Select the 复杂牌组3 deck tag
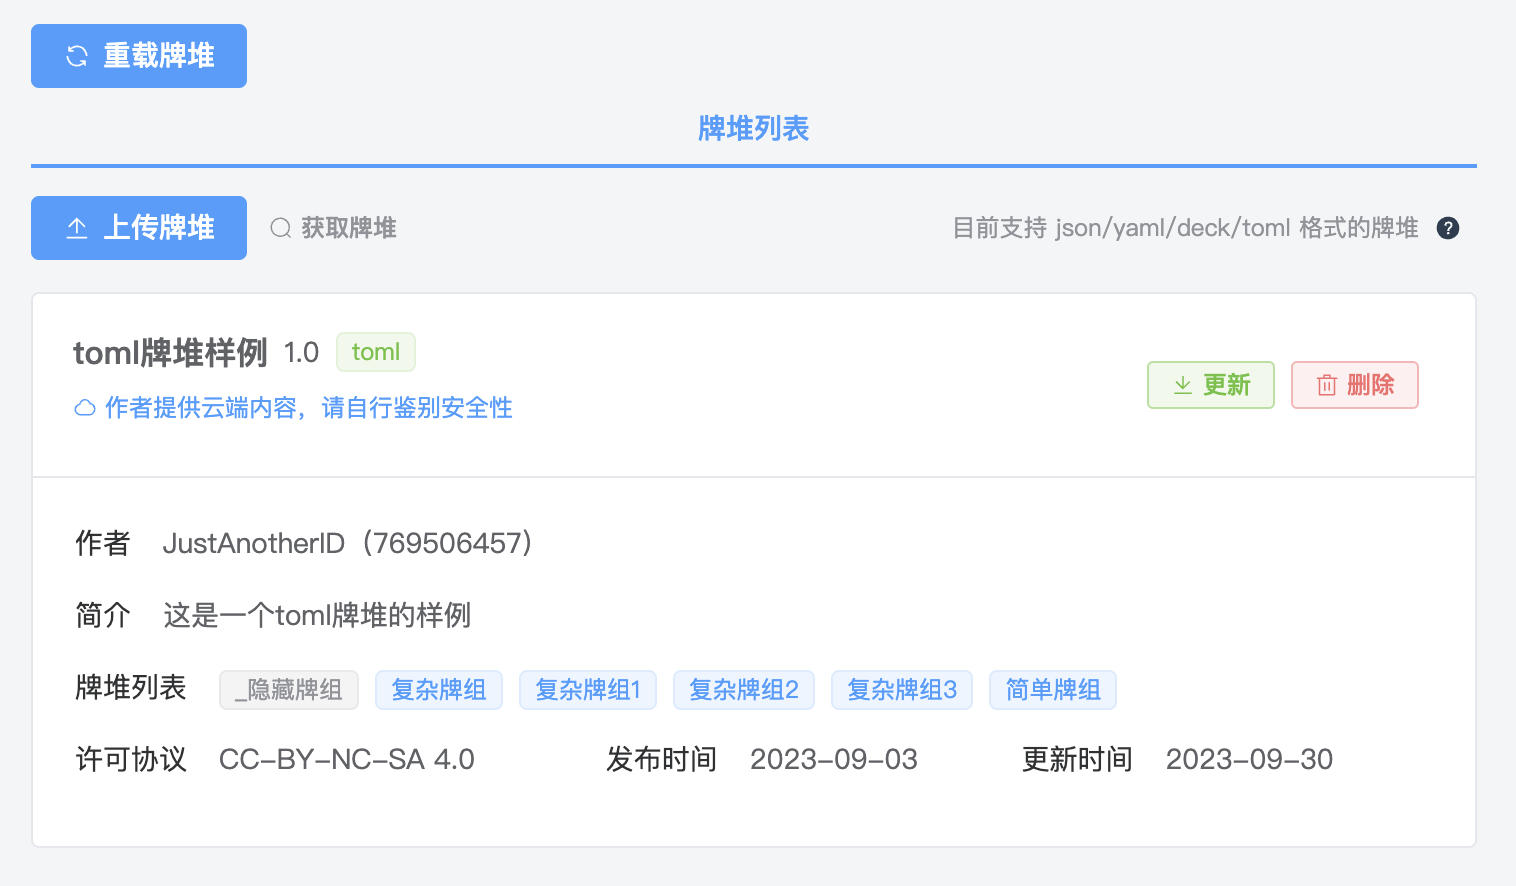The height and width of the screenshot is (886, 1516). click(901, 689)
